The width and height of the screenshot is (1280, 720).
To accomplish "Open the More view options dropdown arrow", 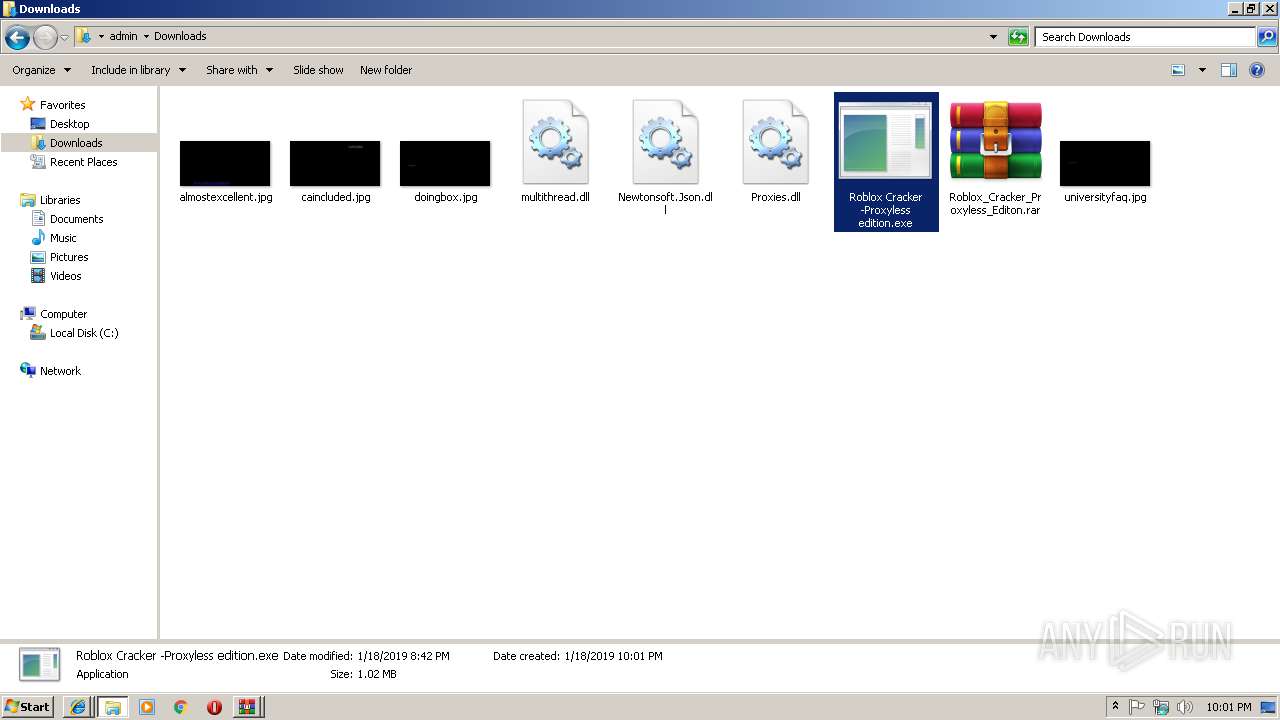I will [x=1202, y=70].
